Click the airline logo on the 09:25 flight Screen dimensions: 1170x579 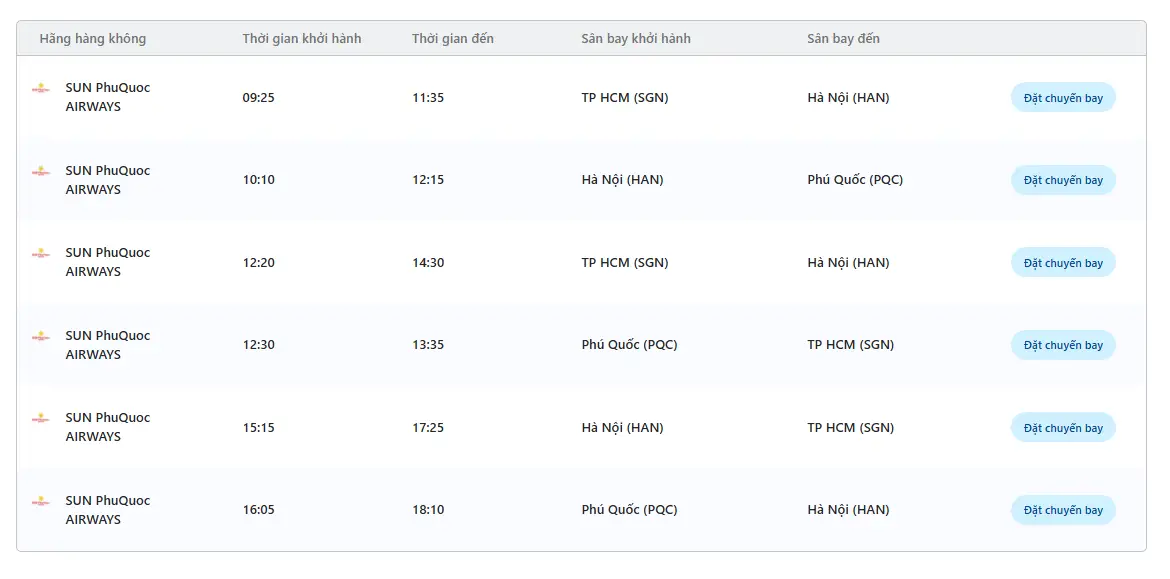[x=41, y=88]
